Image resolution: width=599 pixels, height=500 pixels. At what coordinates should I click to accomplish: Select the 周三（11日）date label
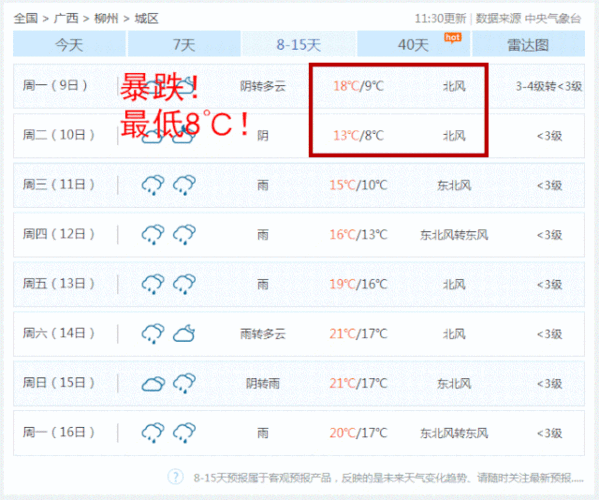click(x=58, y=184)
